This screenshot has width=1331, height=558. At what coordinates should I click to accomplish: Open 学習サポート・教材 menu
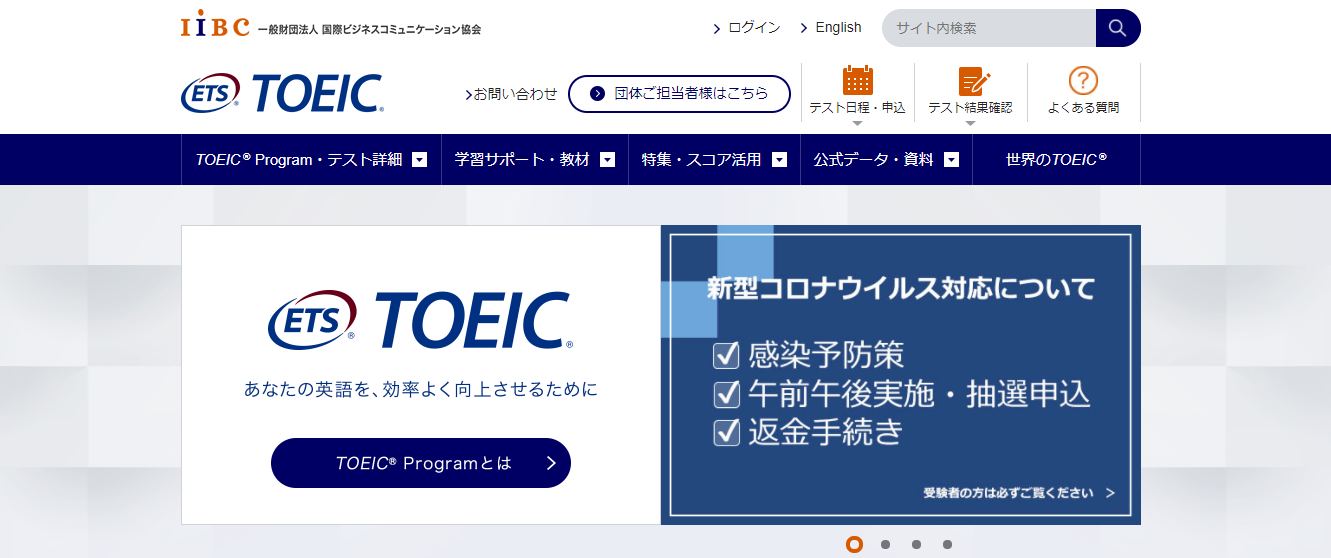click(x=535, y=159)
